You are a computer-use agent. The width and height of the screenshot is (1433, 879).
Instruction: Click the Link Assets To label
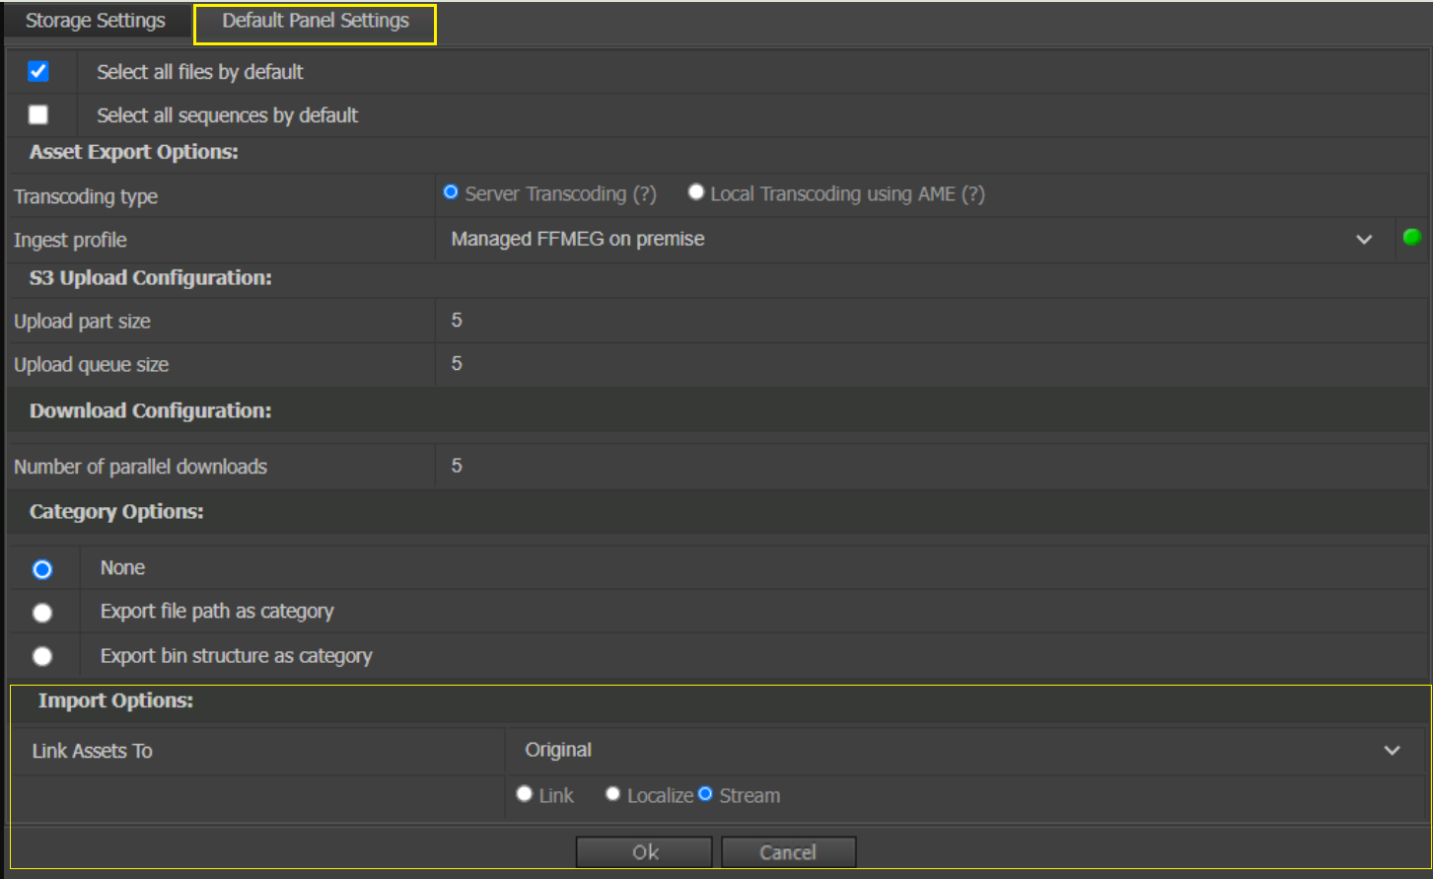point(92,751)
